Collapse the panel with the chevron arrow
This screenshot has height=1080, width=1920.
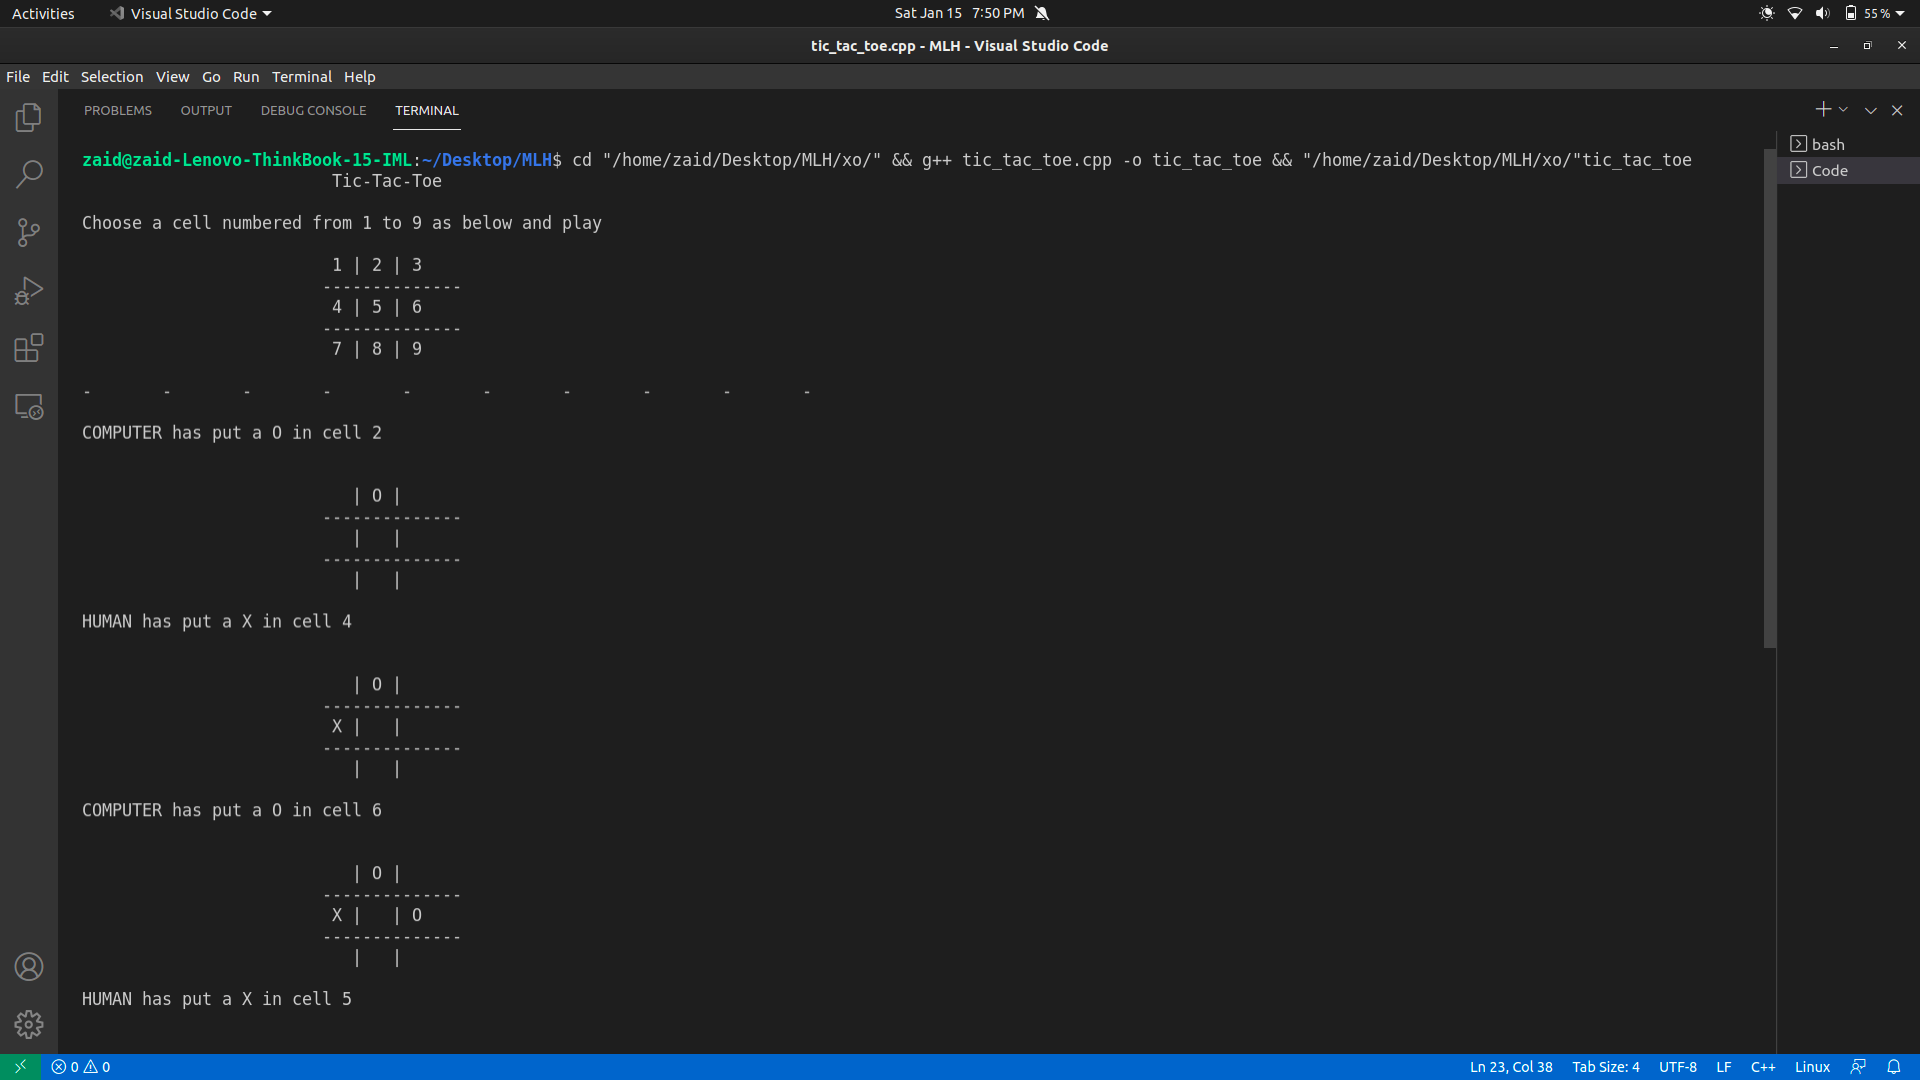[1870, 110]
